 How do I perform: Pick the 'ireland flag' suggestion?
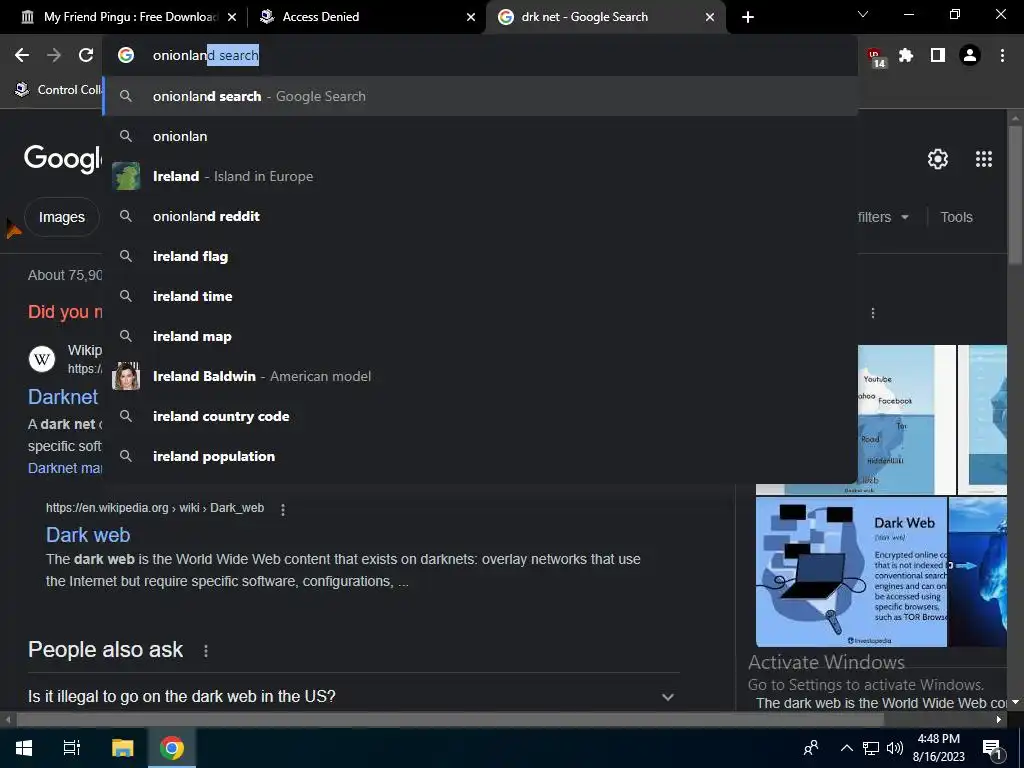[480, 256]
